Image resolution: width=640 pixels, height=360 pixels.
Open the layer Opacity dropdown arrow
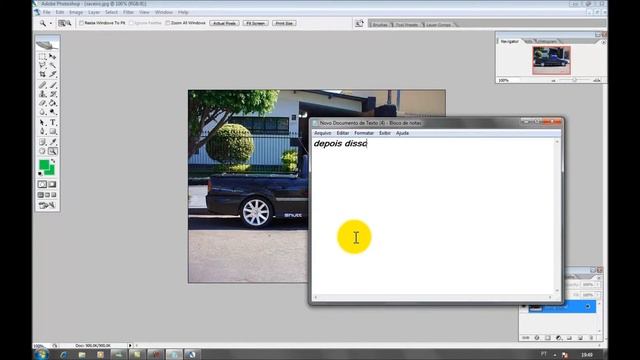click(598, 284)
